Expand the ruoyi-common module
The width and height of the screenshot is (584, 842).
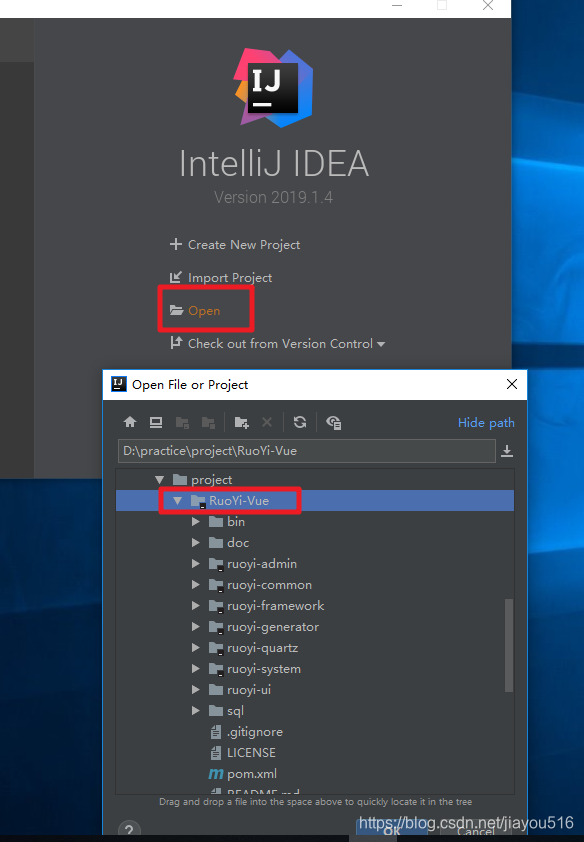click(x=196, y=585)
